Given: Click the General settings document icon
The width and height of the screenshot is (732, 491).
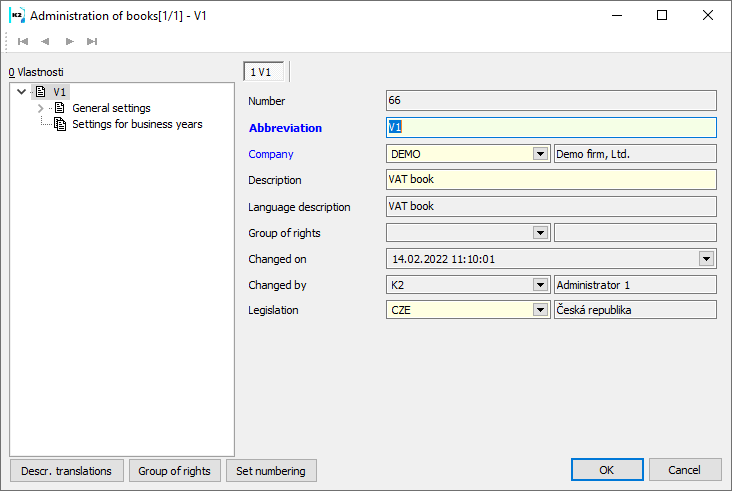Looking at the screenshot, I should pos(60,108).
